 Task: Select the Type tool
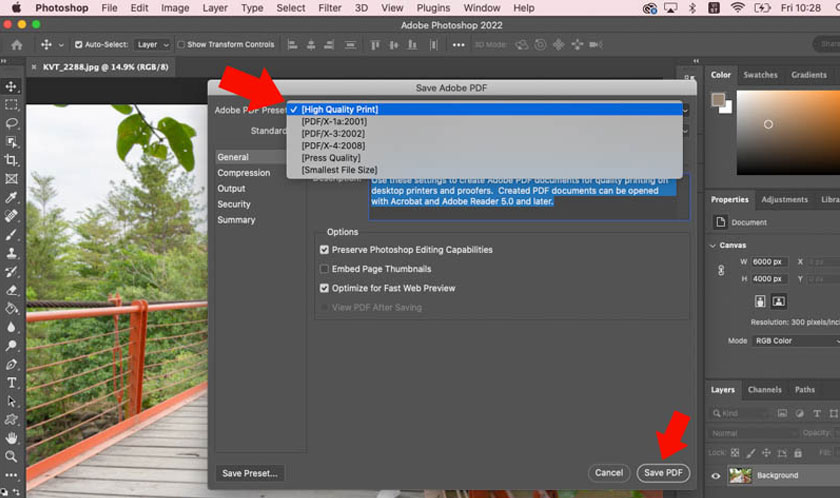click(x=11, y=382)
